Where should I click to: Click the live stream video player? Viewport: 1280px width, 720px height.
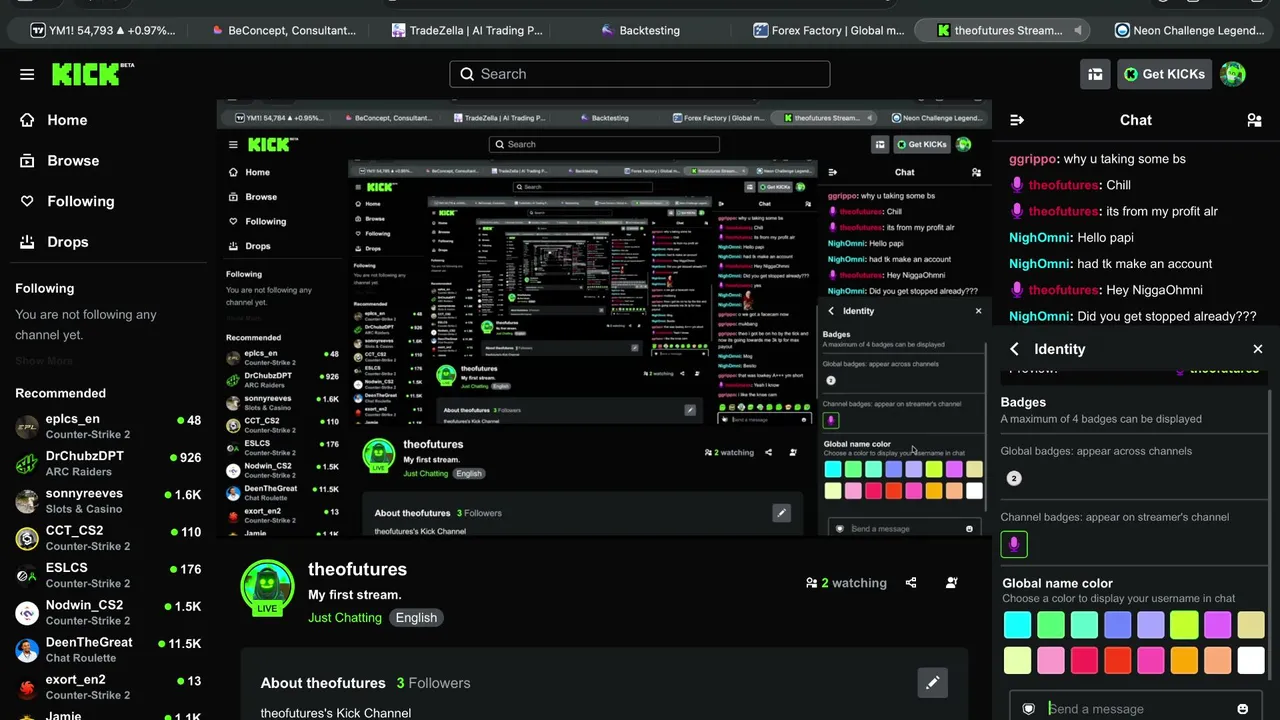[604, 318]
